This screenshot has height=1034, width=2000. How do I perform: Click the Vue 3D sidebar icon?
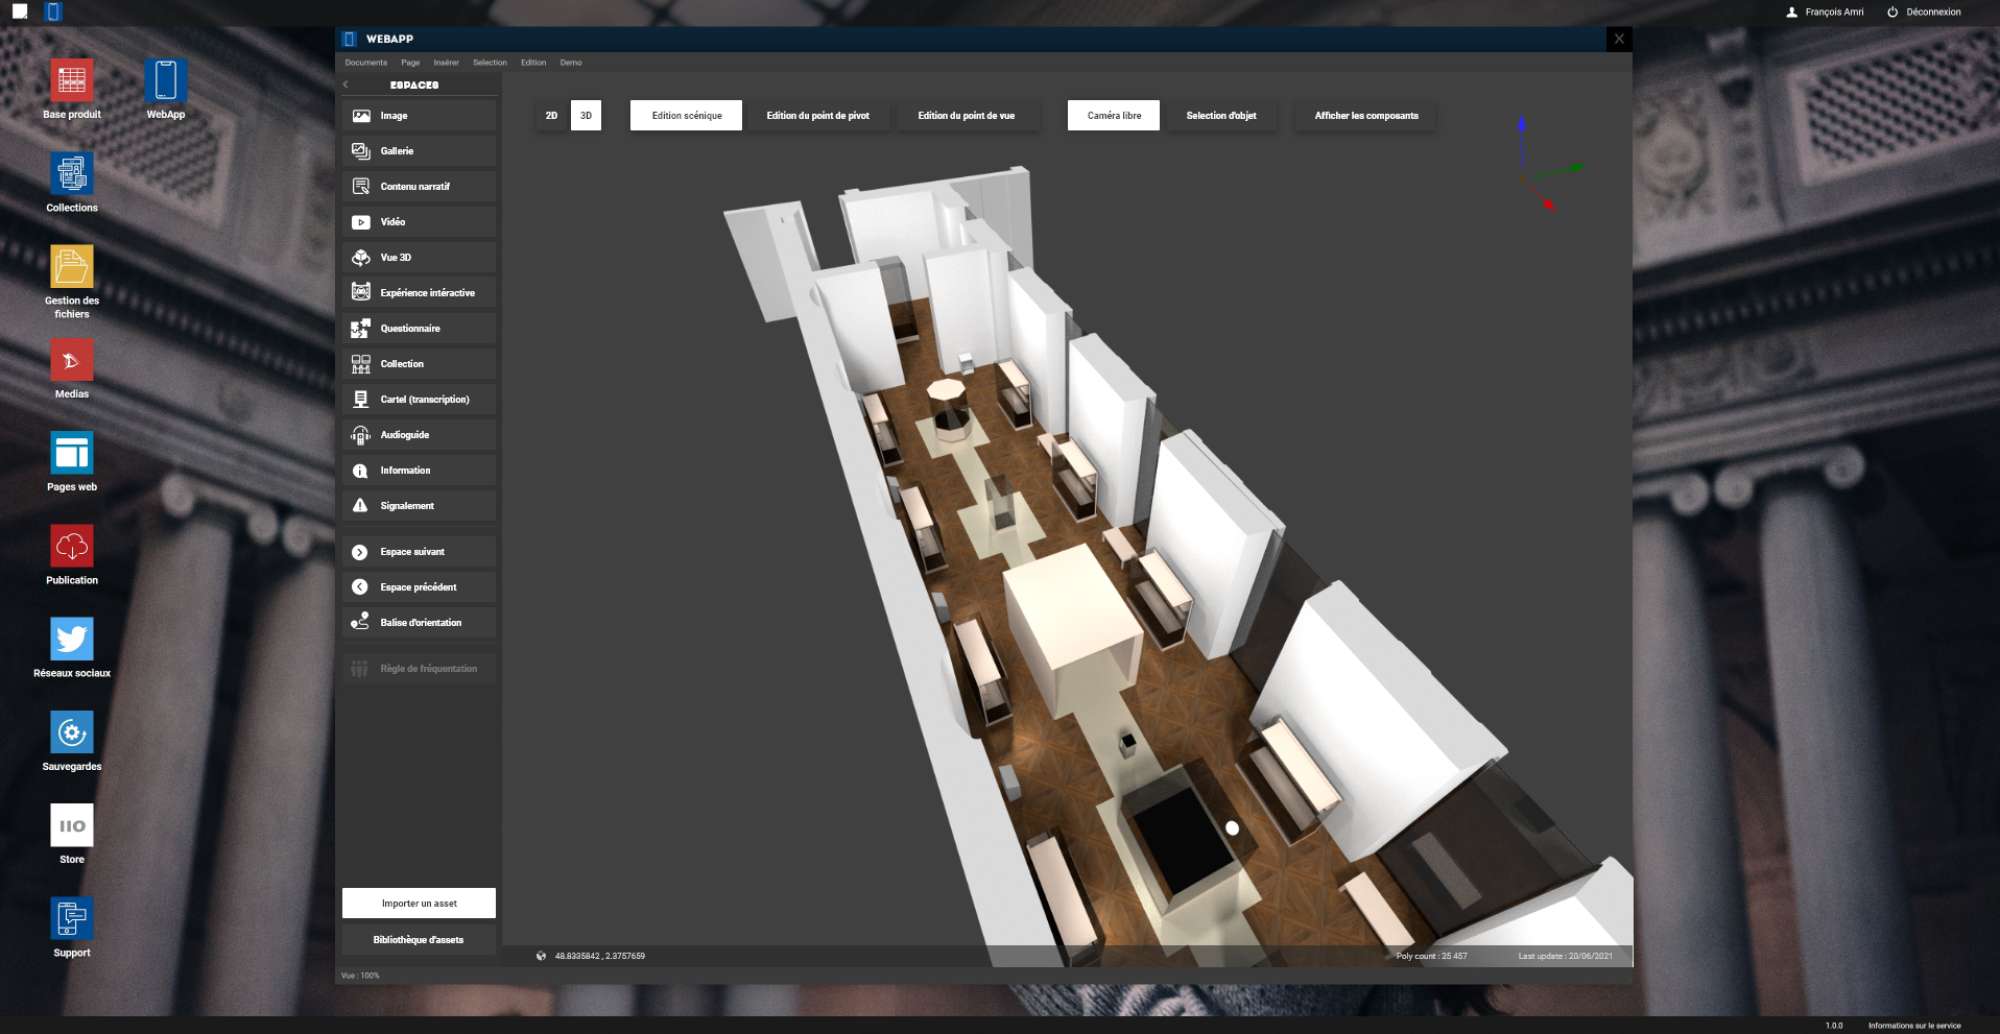361,258
